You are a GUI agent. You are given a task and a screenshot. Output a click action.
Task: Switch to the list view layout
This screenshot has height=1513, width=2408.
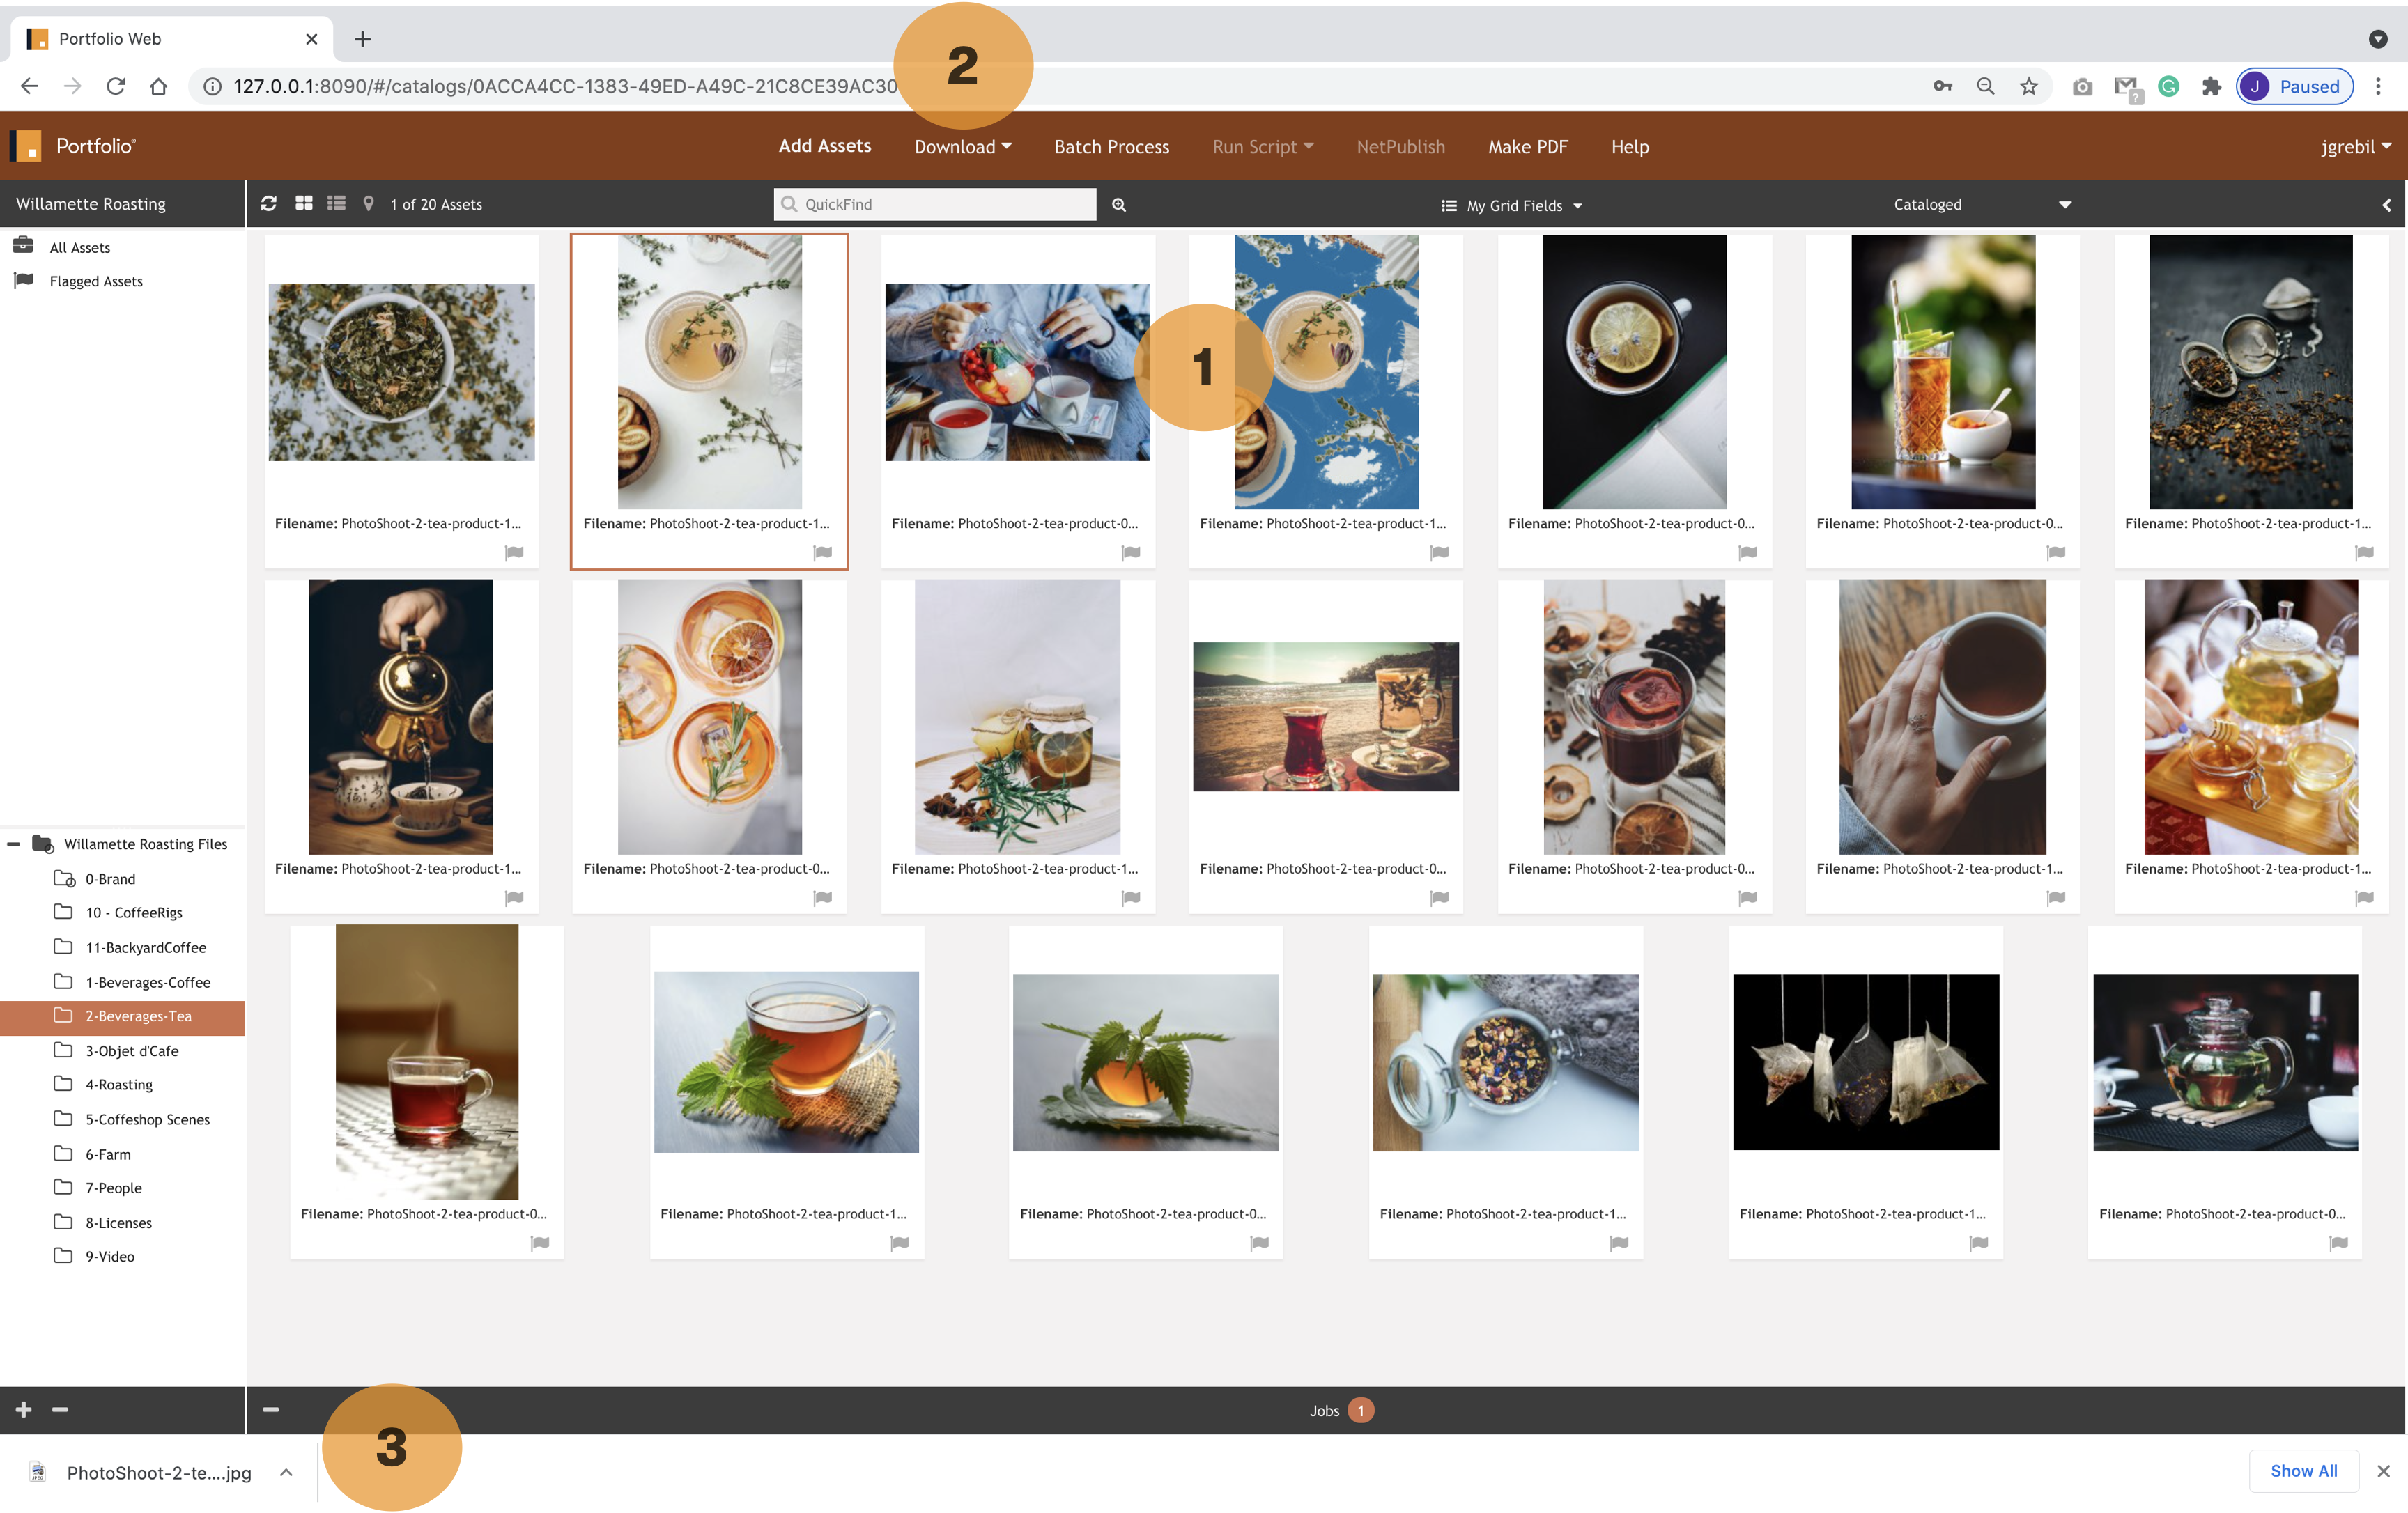click(x=337, y=204)
